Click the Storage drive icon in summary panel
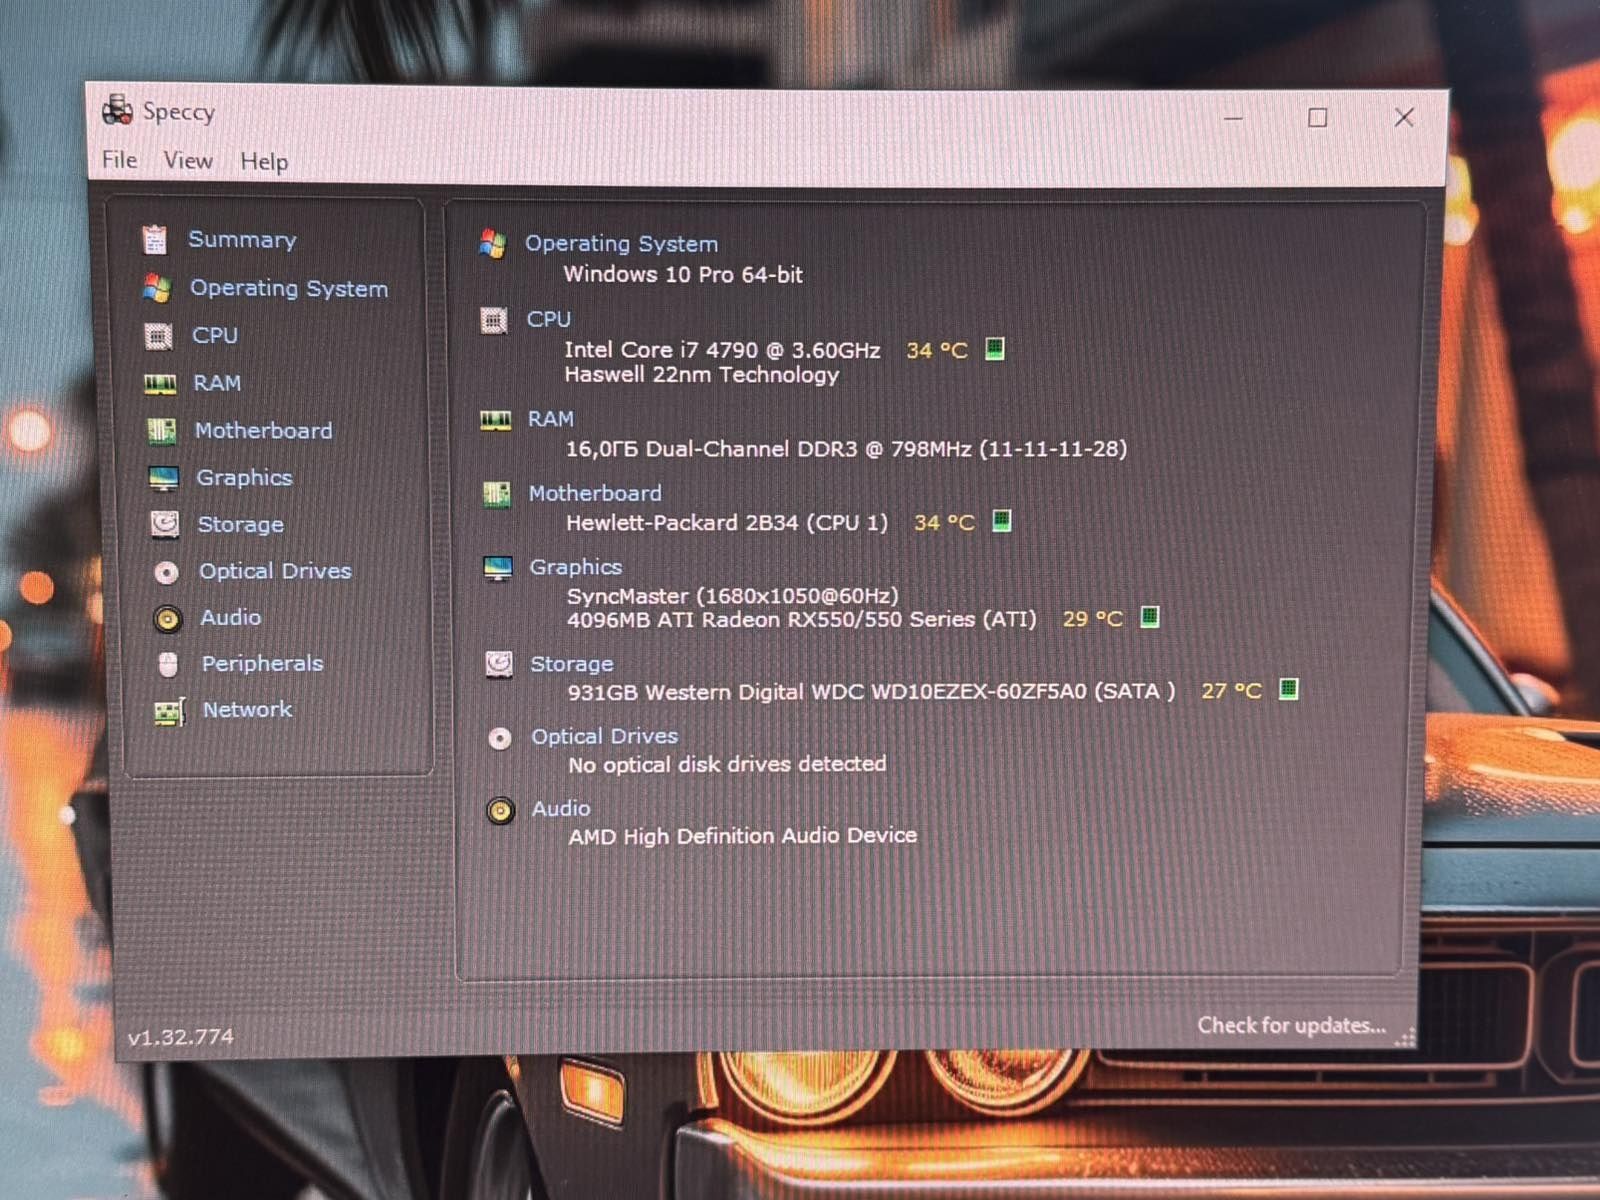Screen dimensions: 1600x1200 (499, 664)
